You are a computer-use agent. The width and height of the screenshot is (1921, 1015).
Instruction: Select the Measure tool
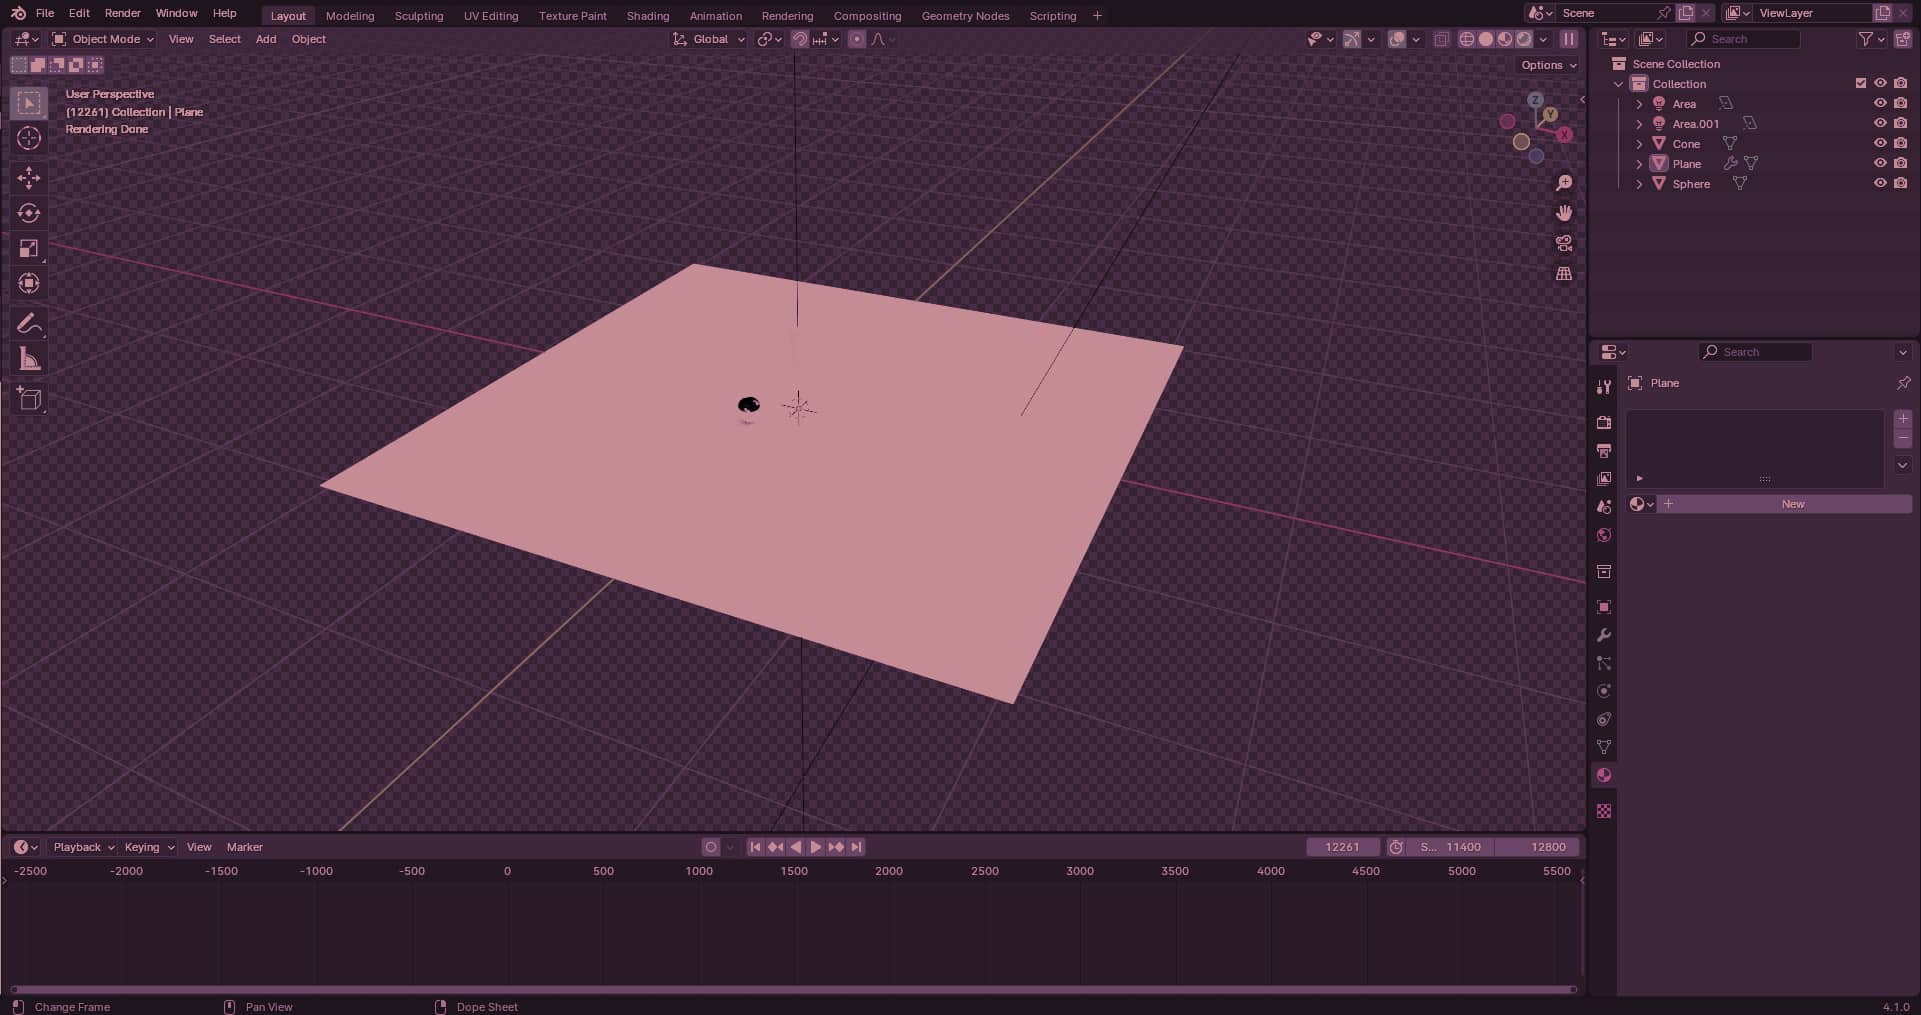click(29, 360)
